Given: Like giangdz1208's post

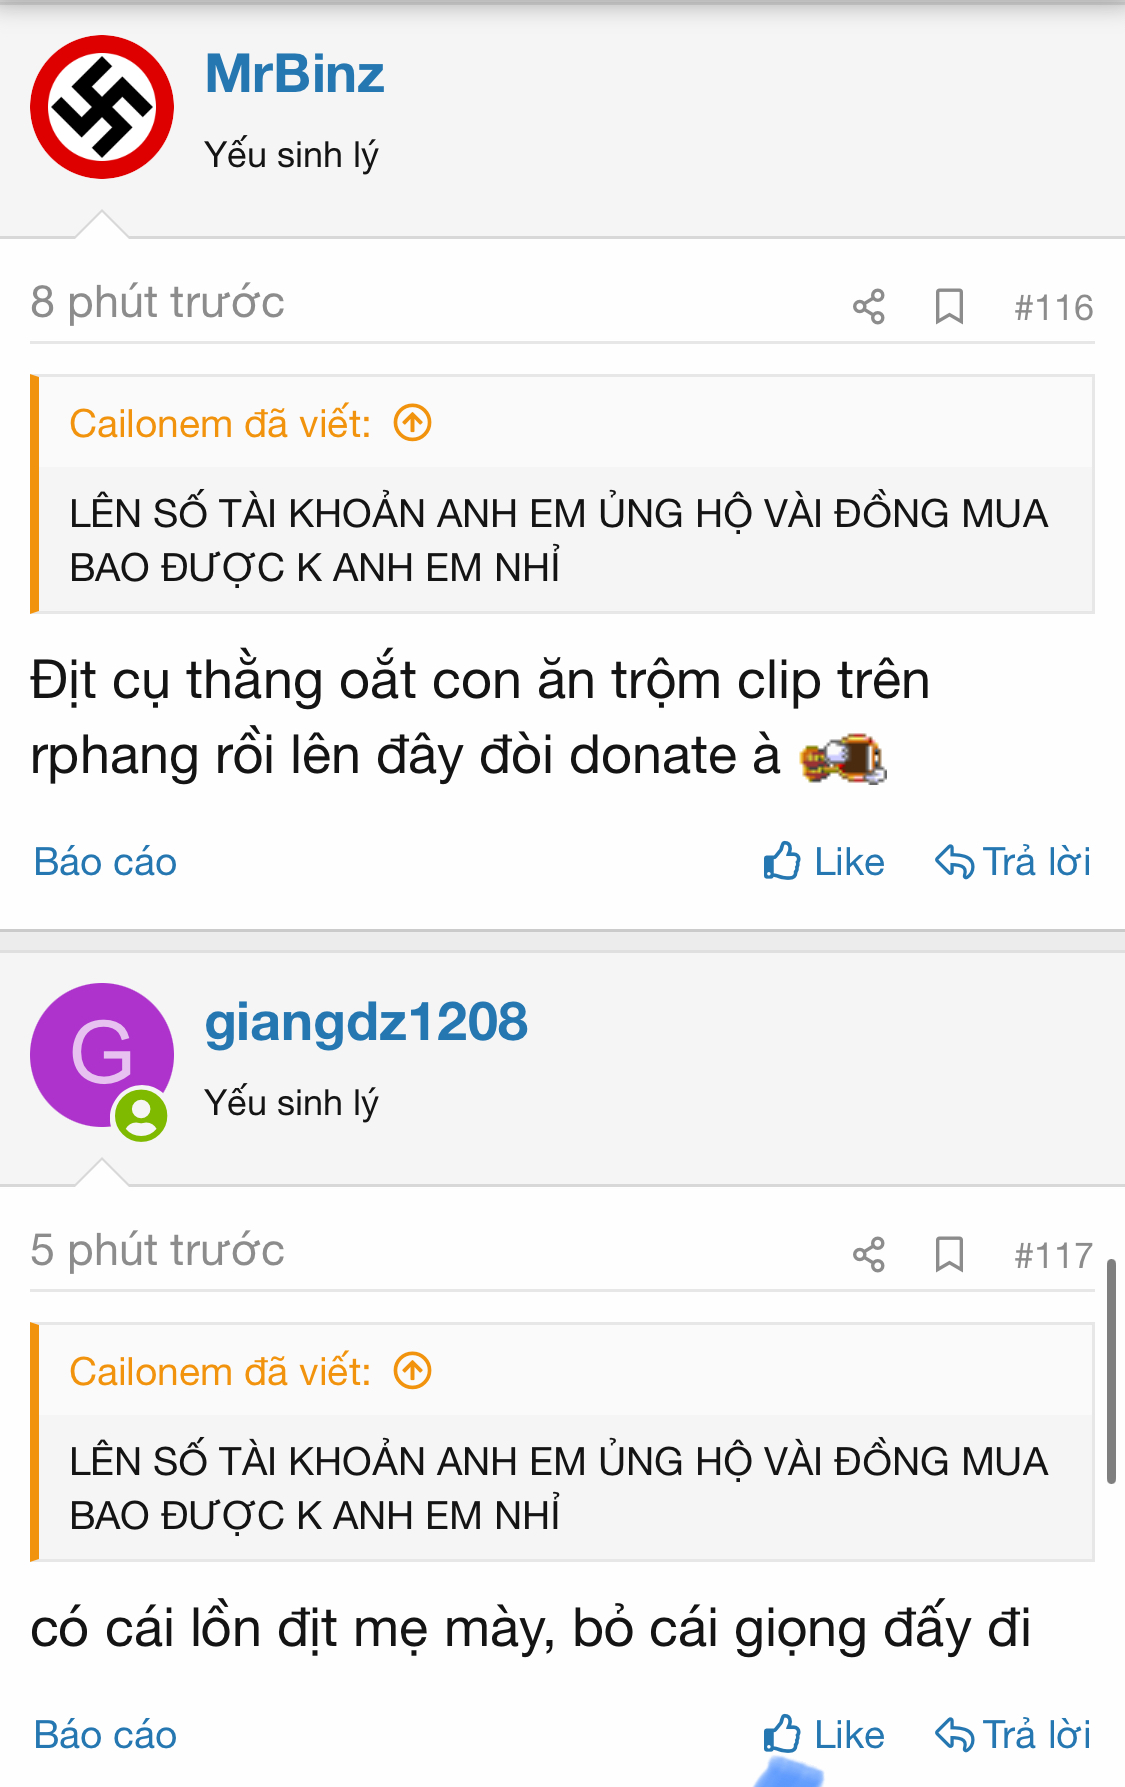Looking at the screenshot, I should (x=823, y=1734).
